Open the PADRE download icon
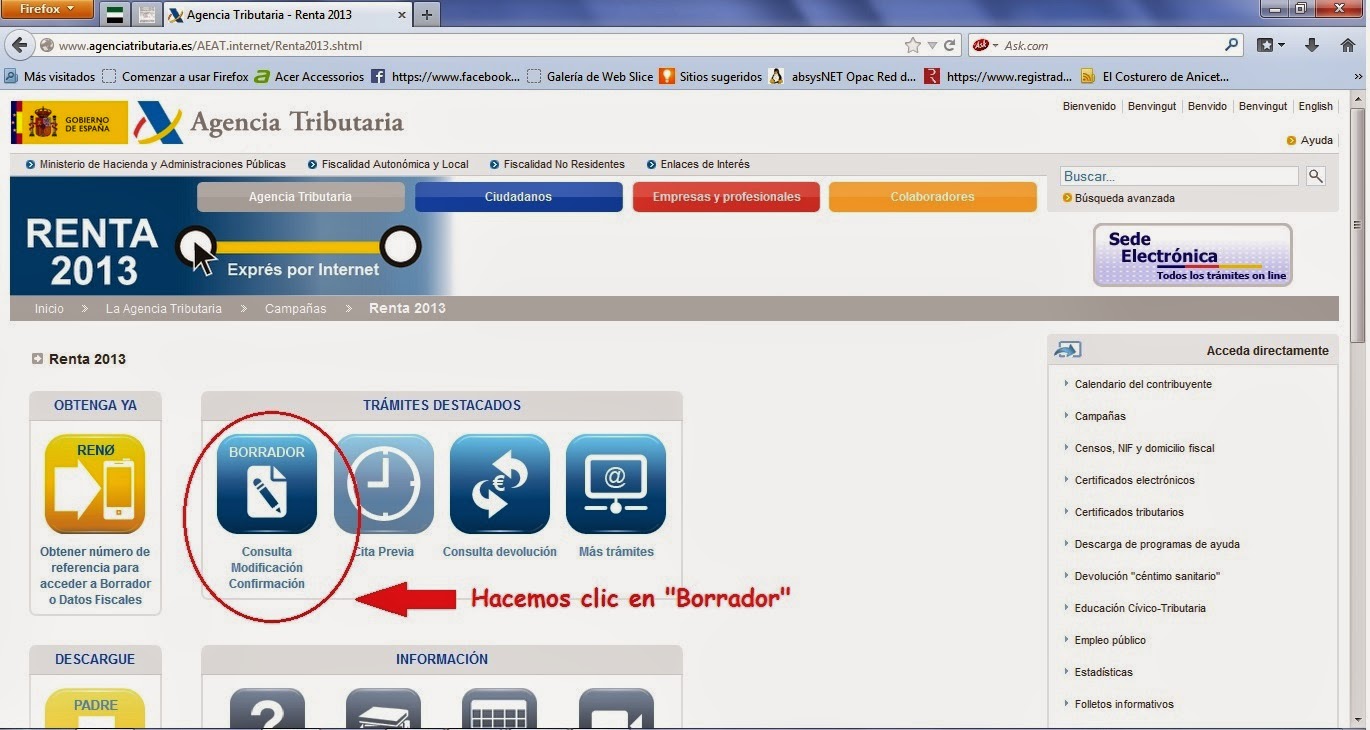The height and width of the screenshot is (730, 1370). [x=95, y=708]
